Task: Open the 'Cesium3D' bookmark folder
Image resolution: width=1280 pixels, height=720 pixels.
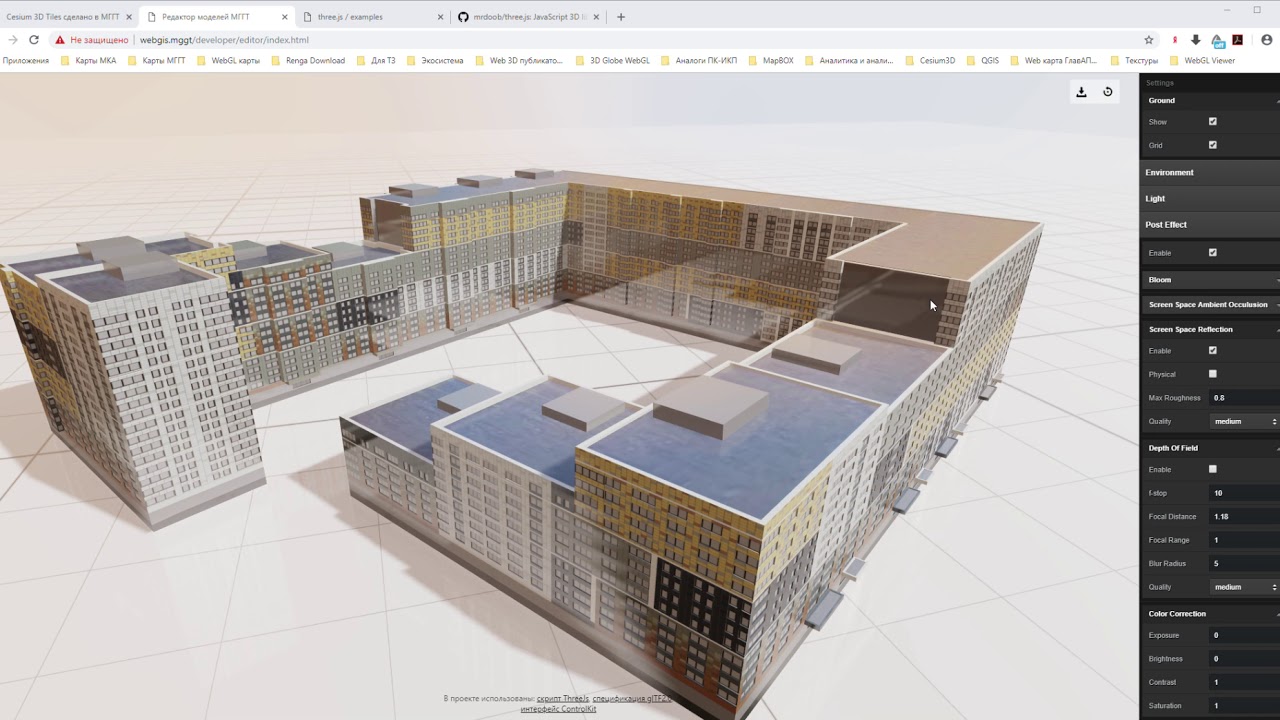Action: coord(930,60)
